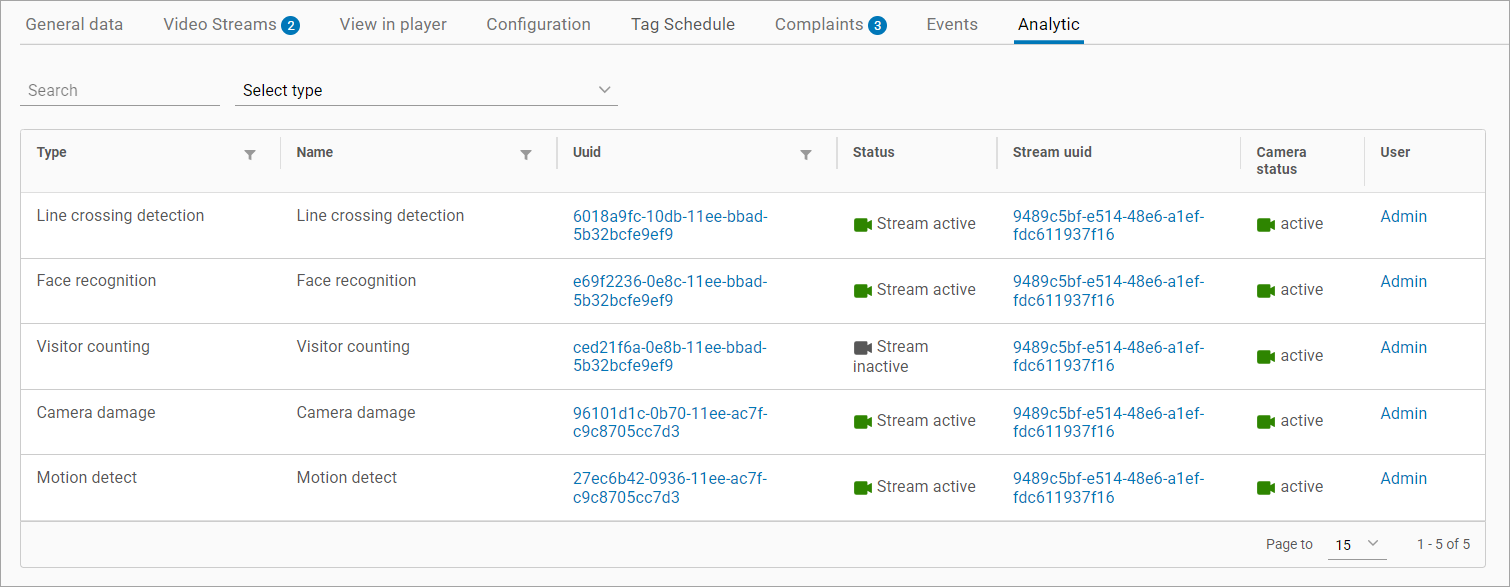Viewport: 1510px width, 587px height.
Task: Click the Type column filter icon
Action: click(x=250, y=155)
